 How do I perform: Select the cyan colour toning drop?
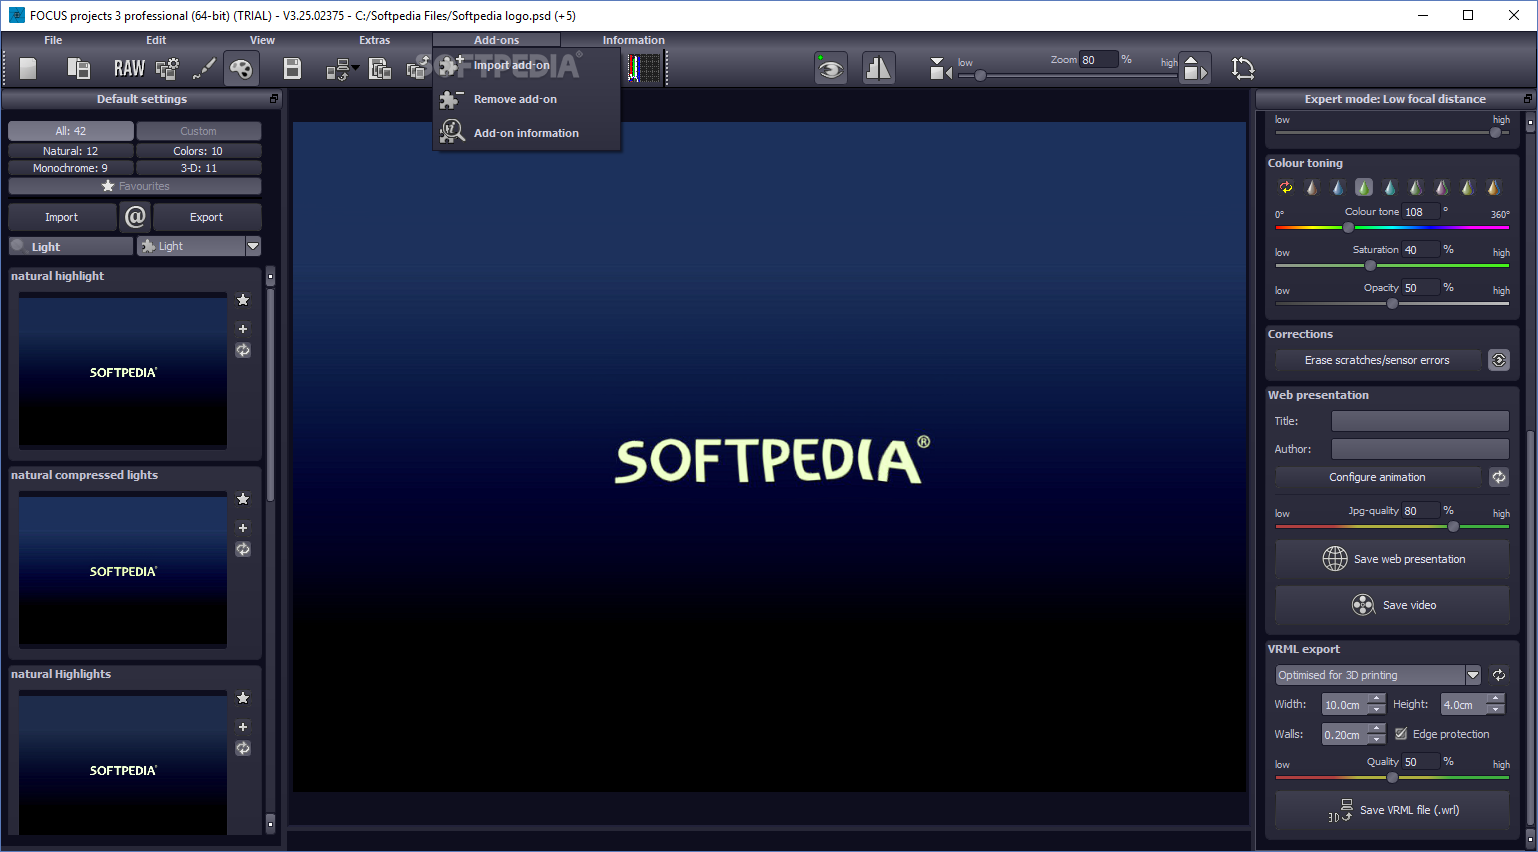pyautogui.click(x=1390, y=187)
